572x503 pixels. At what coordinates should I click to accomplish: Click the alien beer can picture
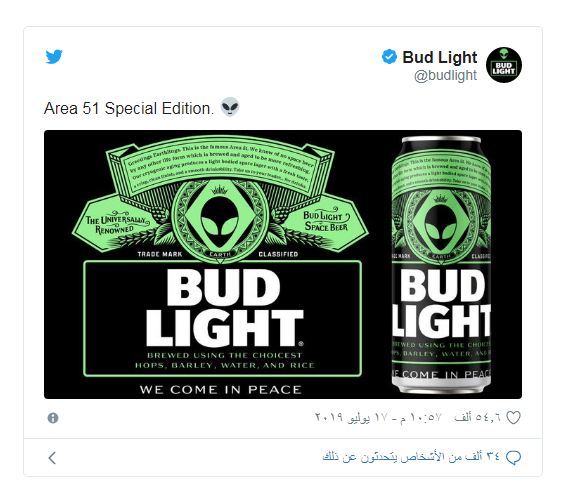441,265
